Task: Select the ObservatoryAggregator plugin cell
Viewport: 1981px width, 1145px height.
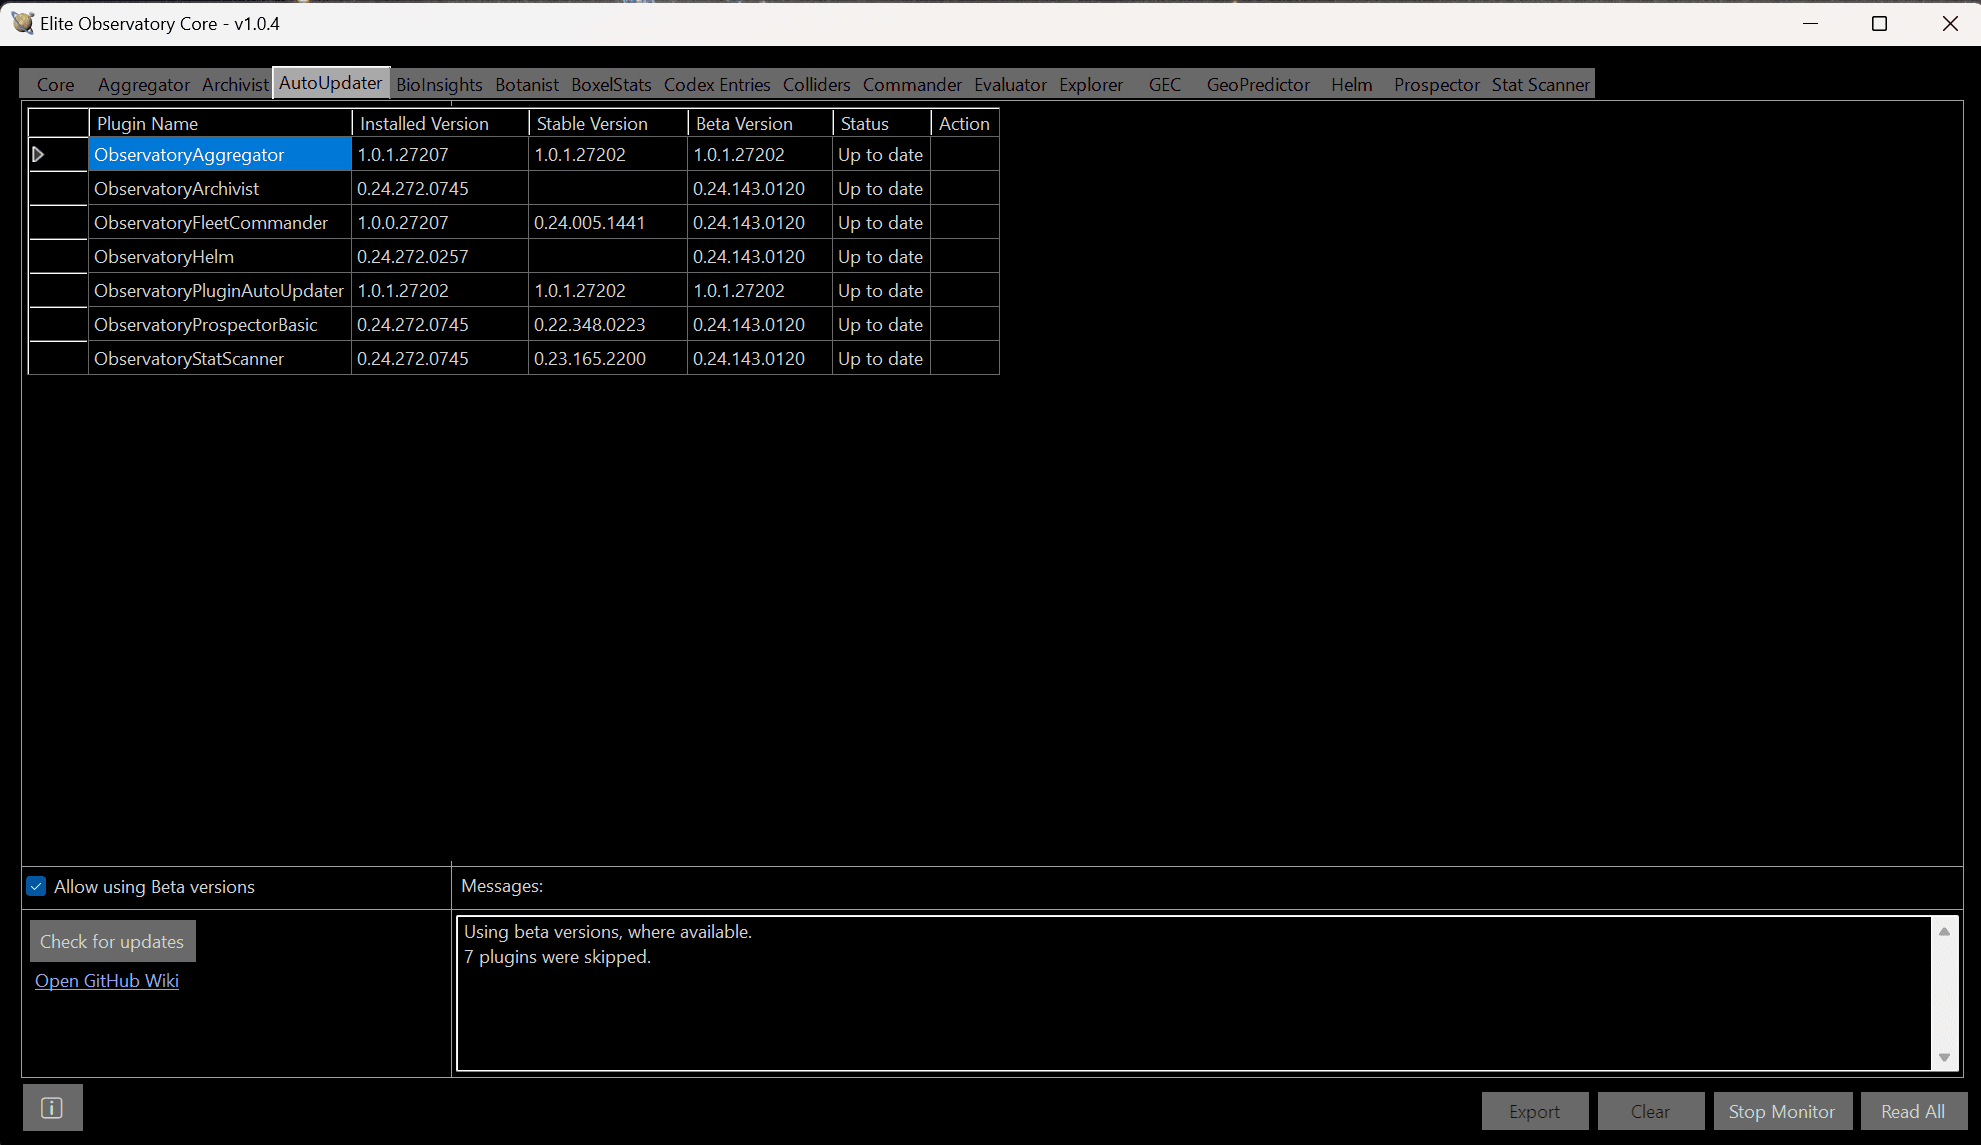Action: tap(220, 155)
